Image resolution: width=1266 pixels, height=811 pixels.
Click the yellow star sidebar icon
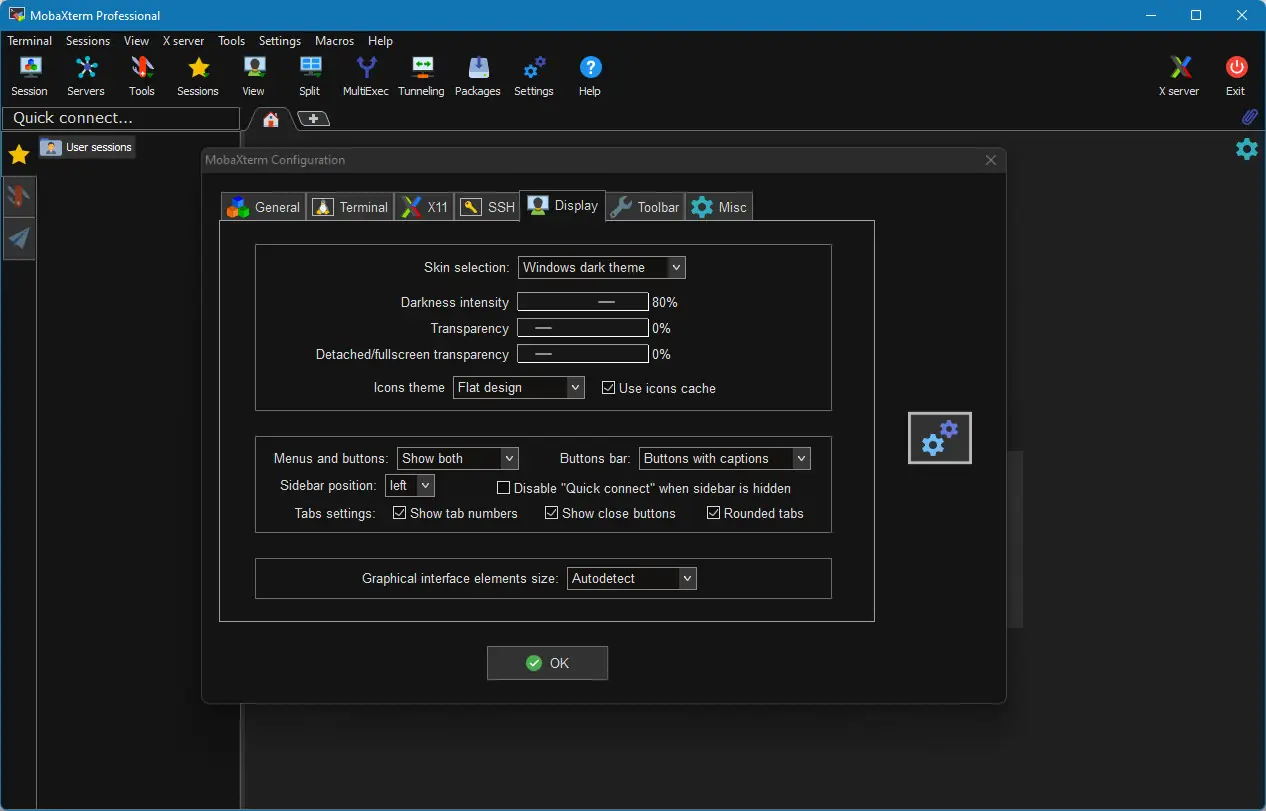tap(19, 154)
